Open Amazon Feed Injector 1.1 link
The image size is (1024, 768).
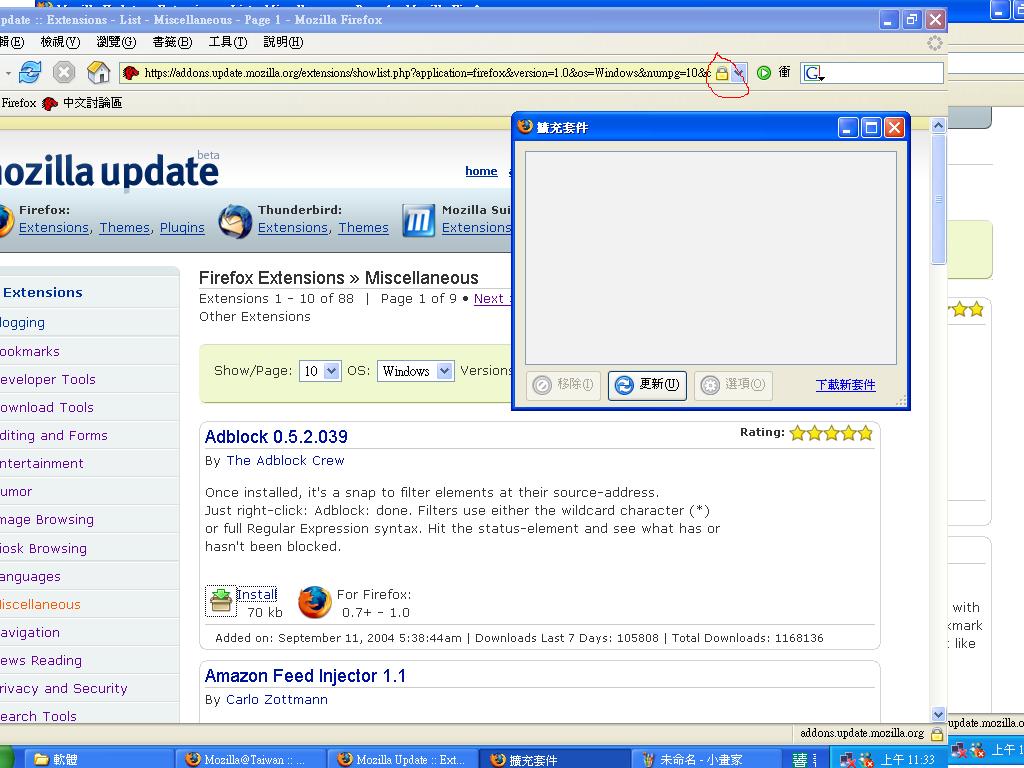(x=305, y=676)
